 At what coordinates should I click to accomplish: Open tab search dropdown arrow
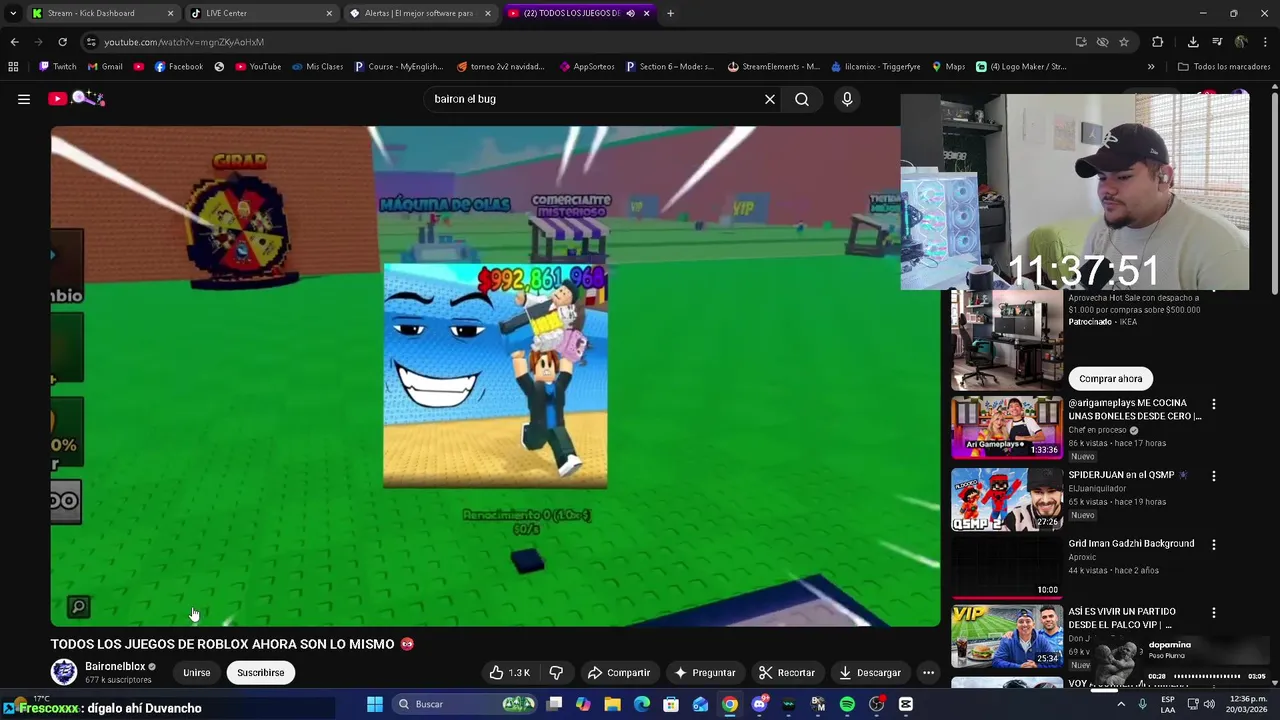(x=13, y=13)
